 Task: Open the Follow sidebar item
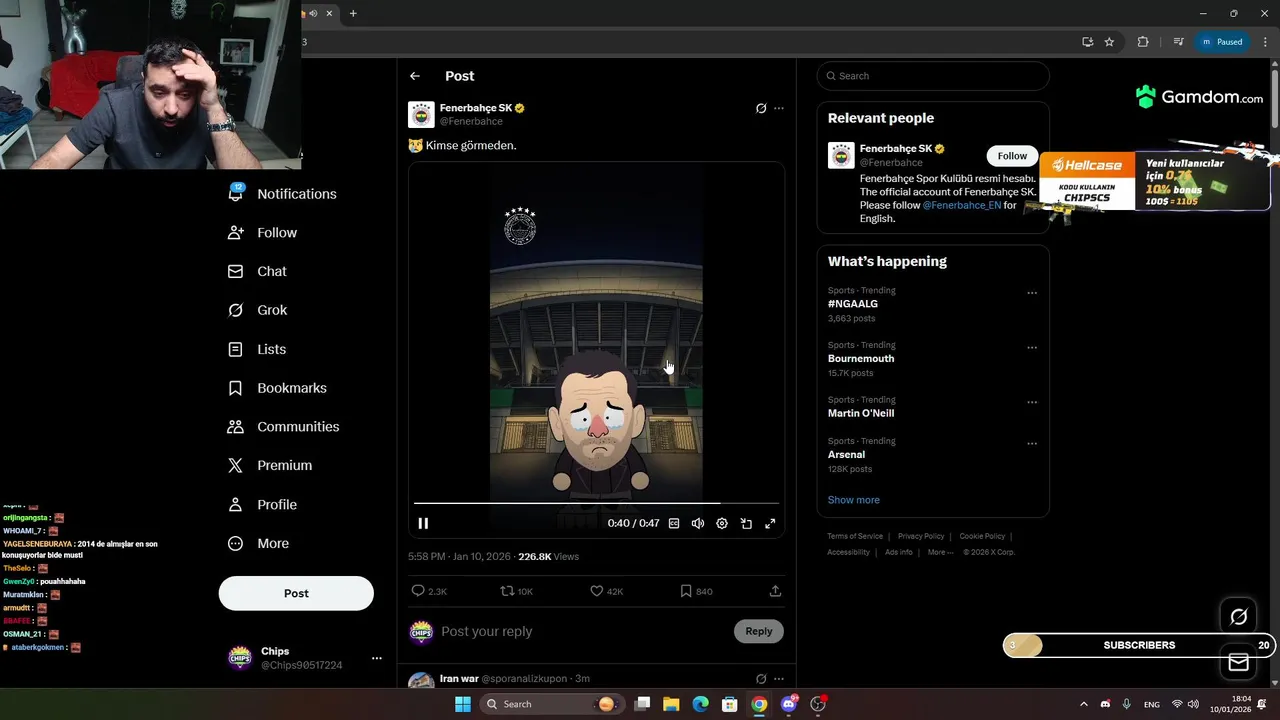click(x=263, y=233)
